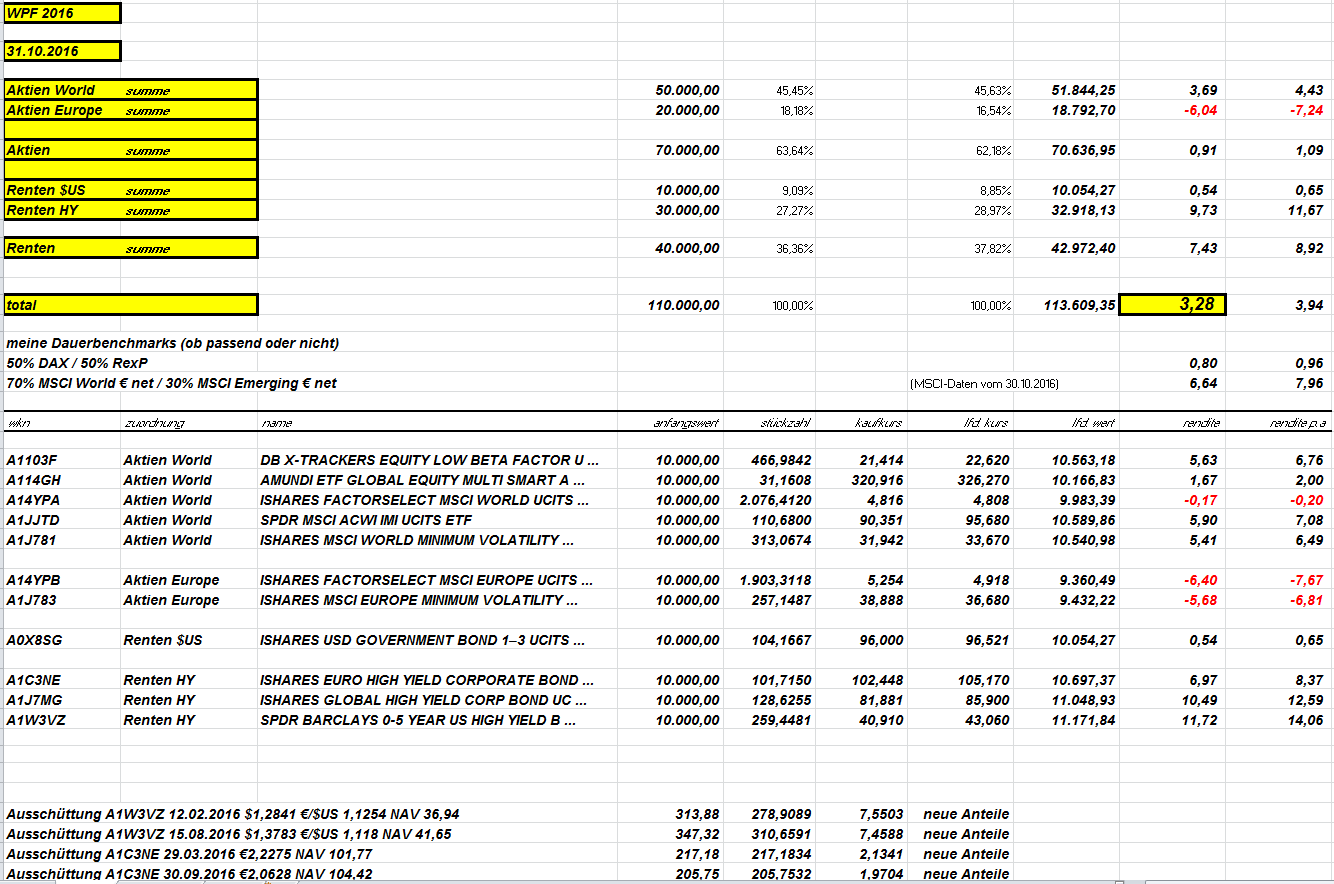Click the wkn column header
Viewport: 1334px width, 884px height.
pos(18,423)
